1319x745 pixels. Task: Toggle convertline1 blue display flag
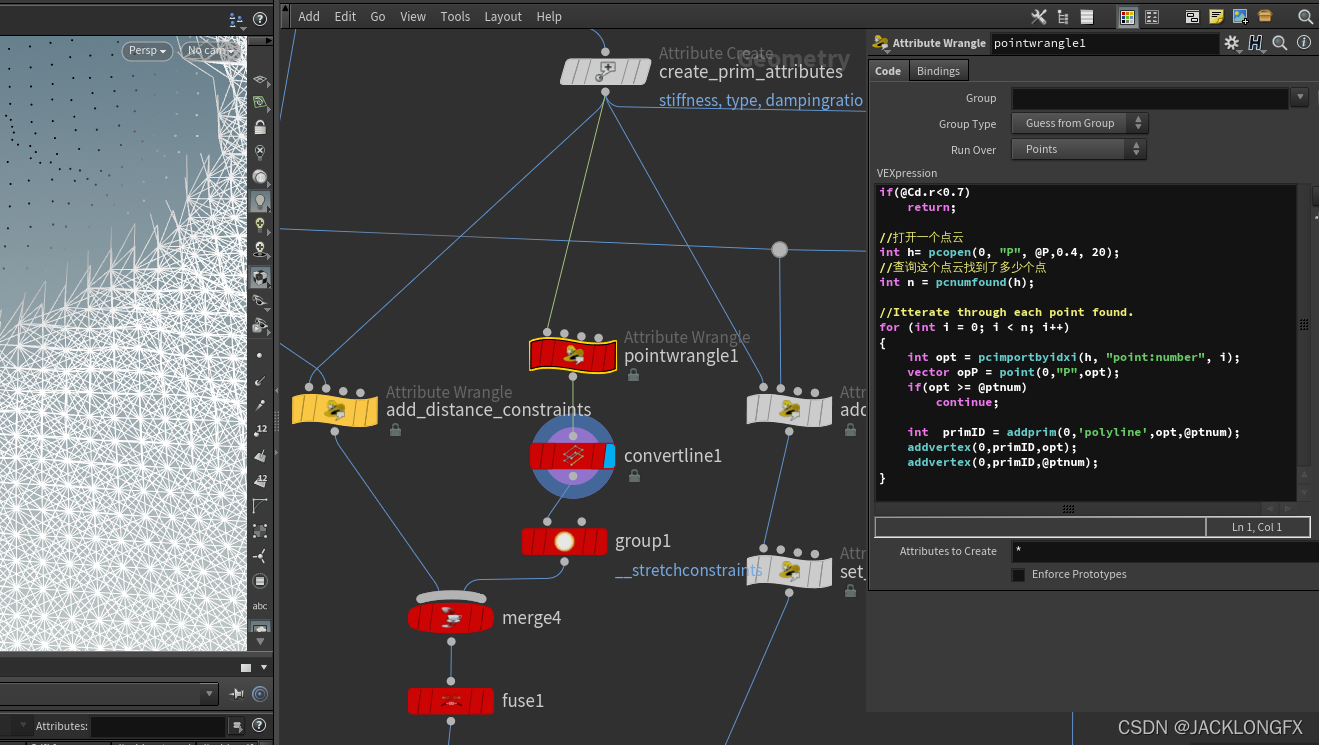point(610,456)
